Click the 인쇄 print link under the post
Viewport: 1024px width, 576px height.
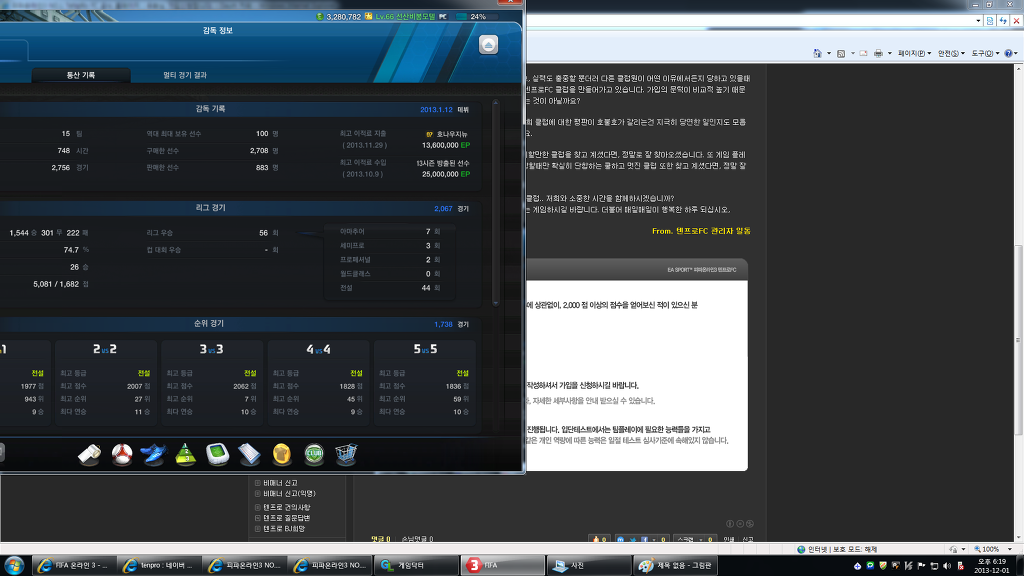729,540
